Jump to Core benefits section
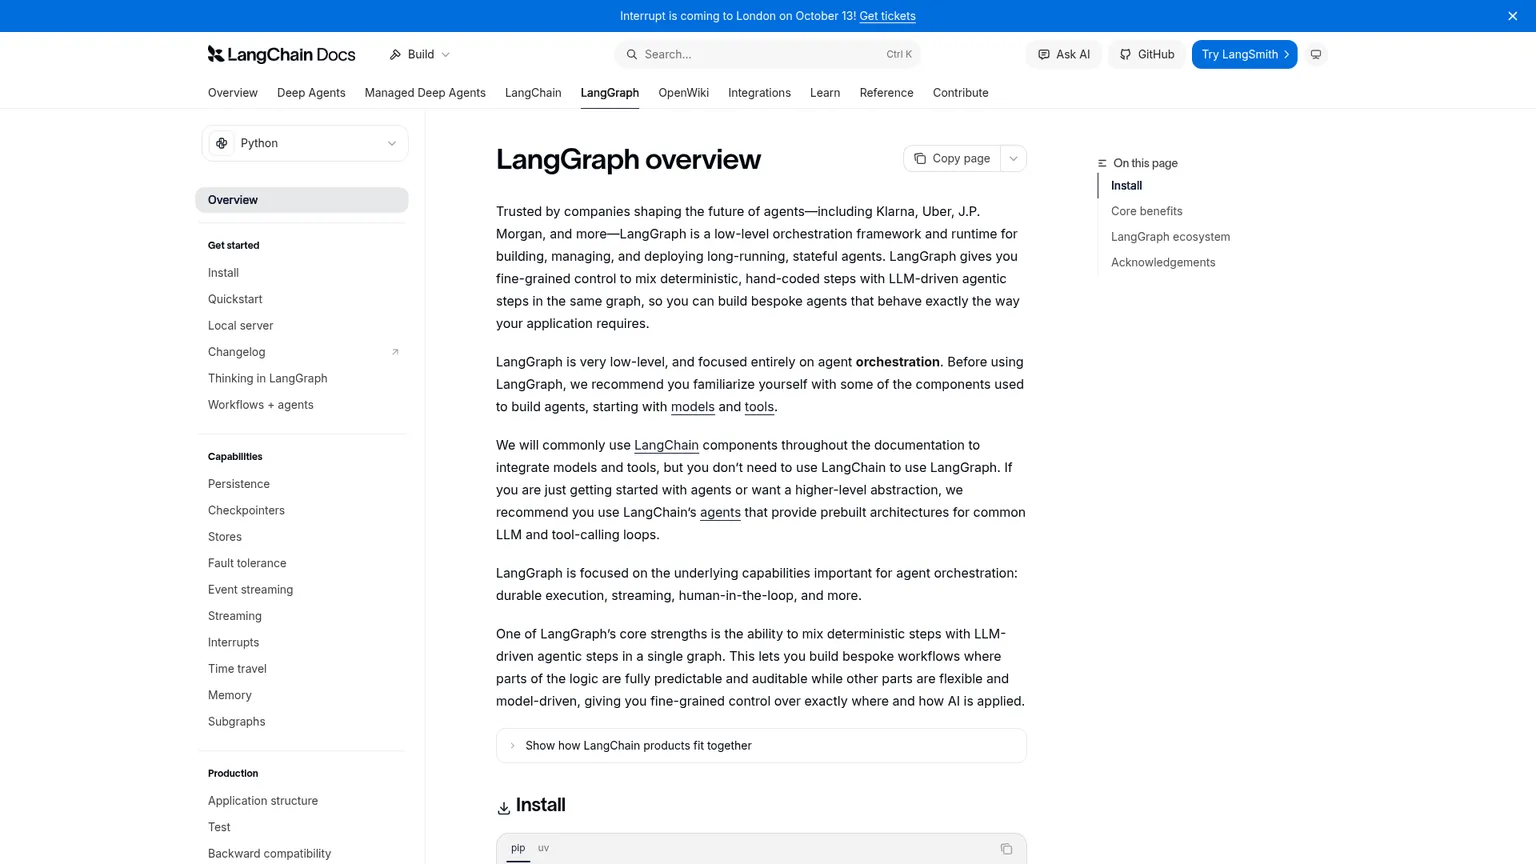1536x864 pixels. 1146,211
